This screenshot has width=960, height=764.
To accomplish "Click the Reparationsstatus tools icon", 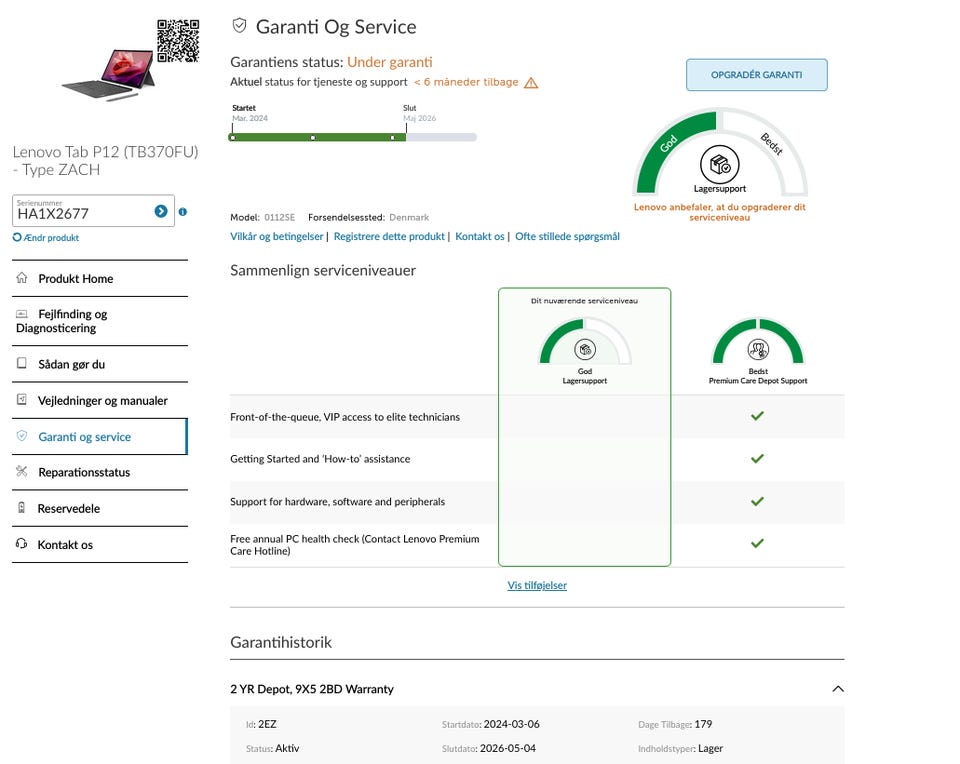I will click(22, 472).
